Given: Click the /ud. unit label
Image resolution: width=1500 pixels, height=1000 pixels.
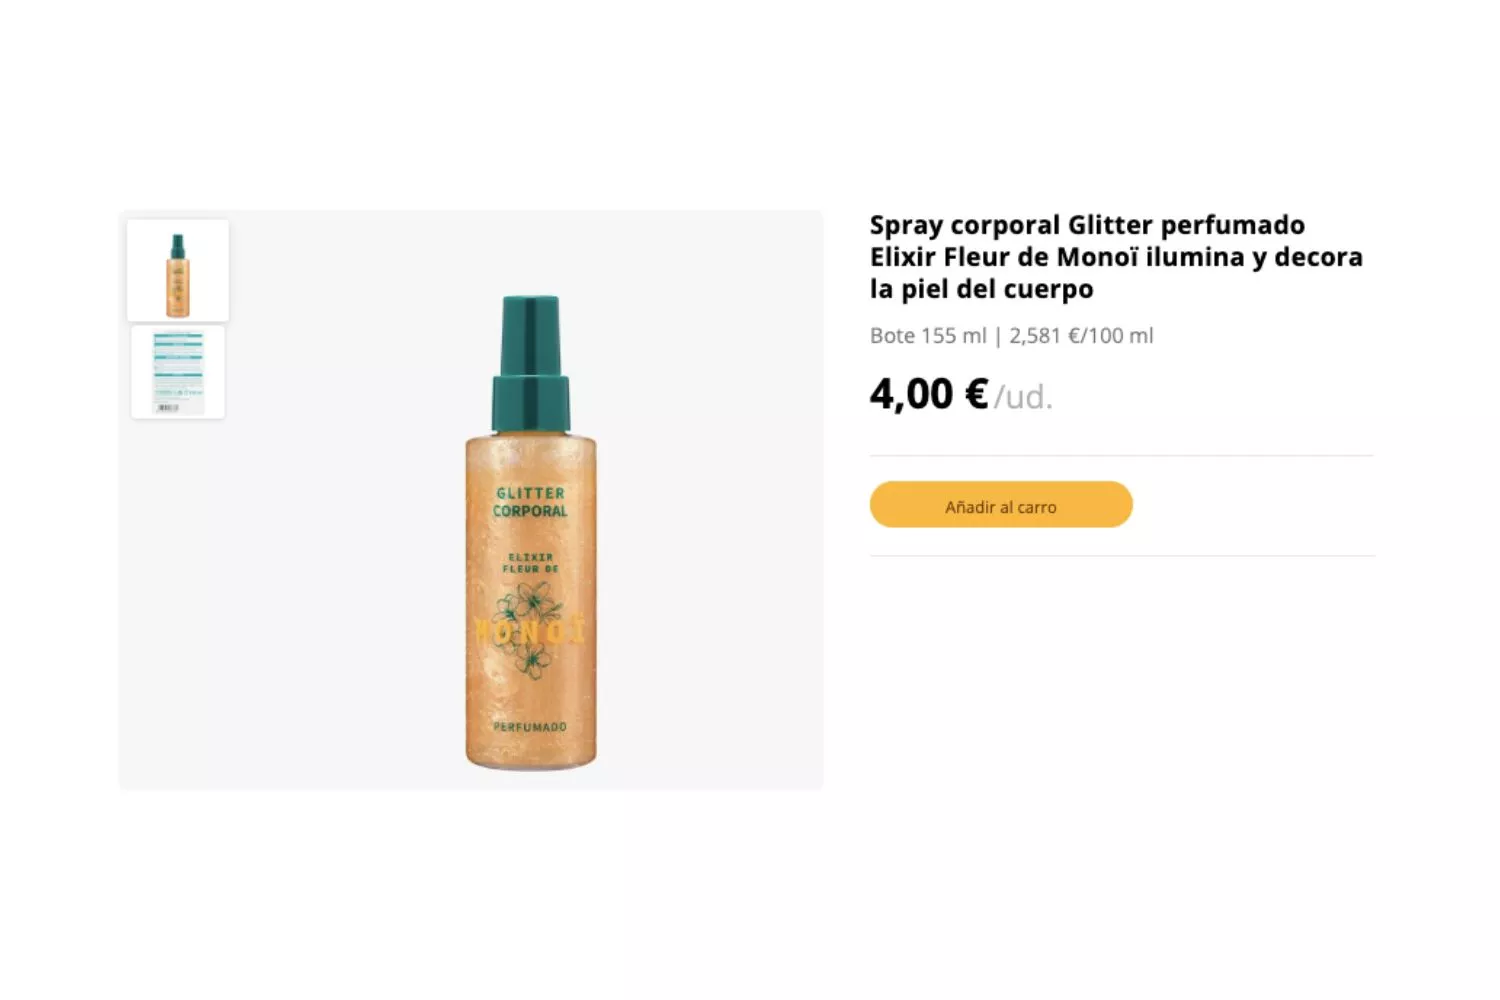Looking at the screenshot, I should coord(1023,398).
